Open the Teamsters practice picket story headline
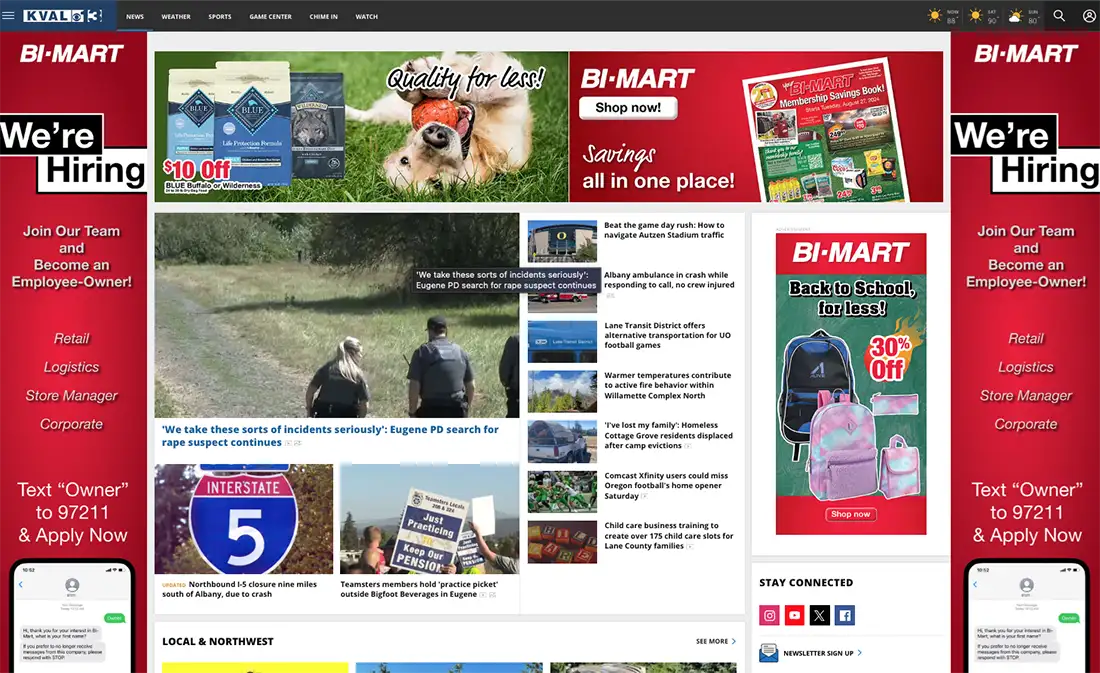The width and height of the screenshot is (1100, 673). (x=419, y=589)
